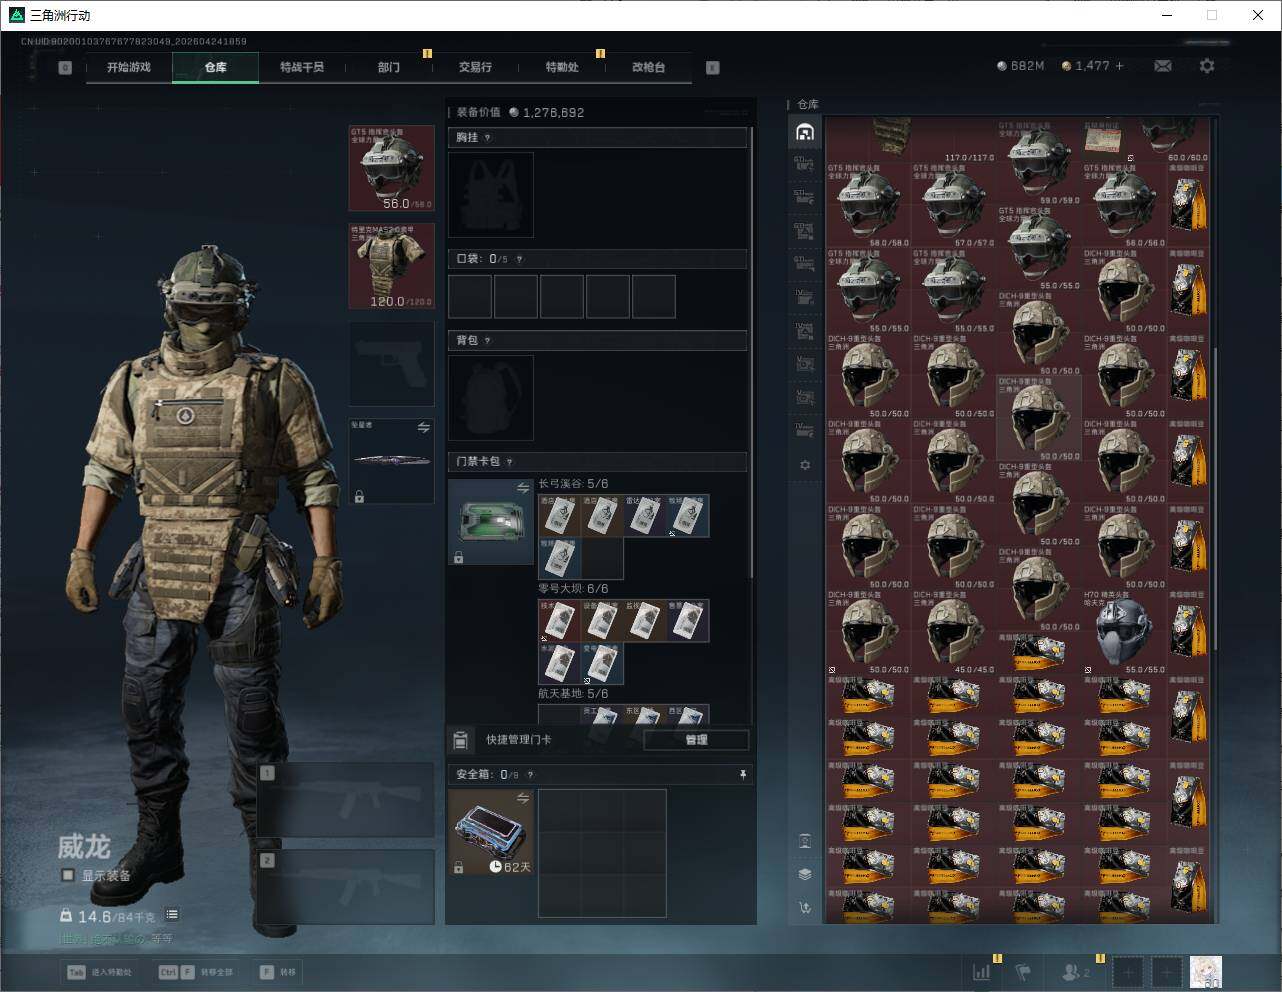Screen dimensions: 1282x992
Task: Click the 管理 button
Action: tap(696, 740)
